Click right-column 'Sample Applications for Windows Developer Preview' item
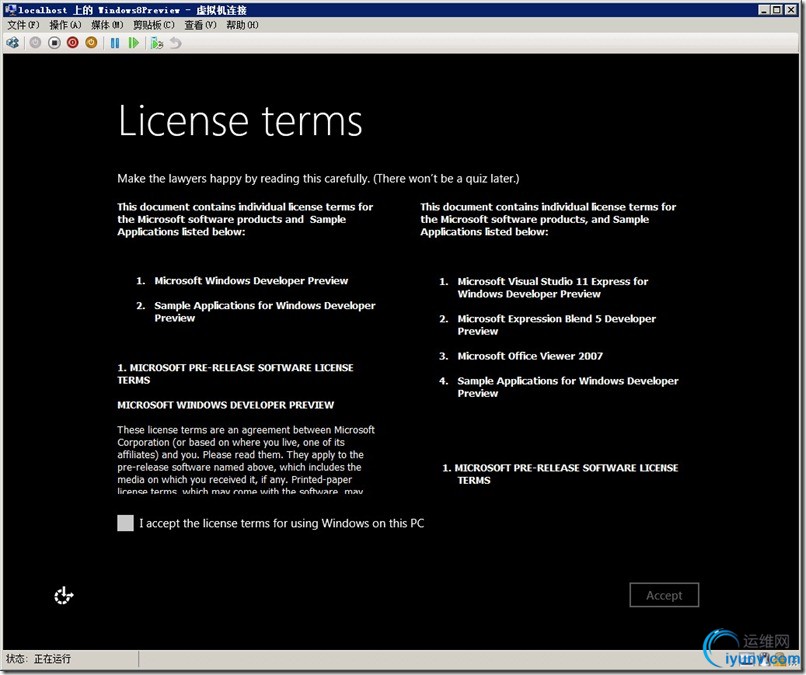 coord(568,387)
